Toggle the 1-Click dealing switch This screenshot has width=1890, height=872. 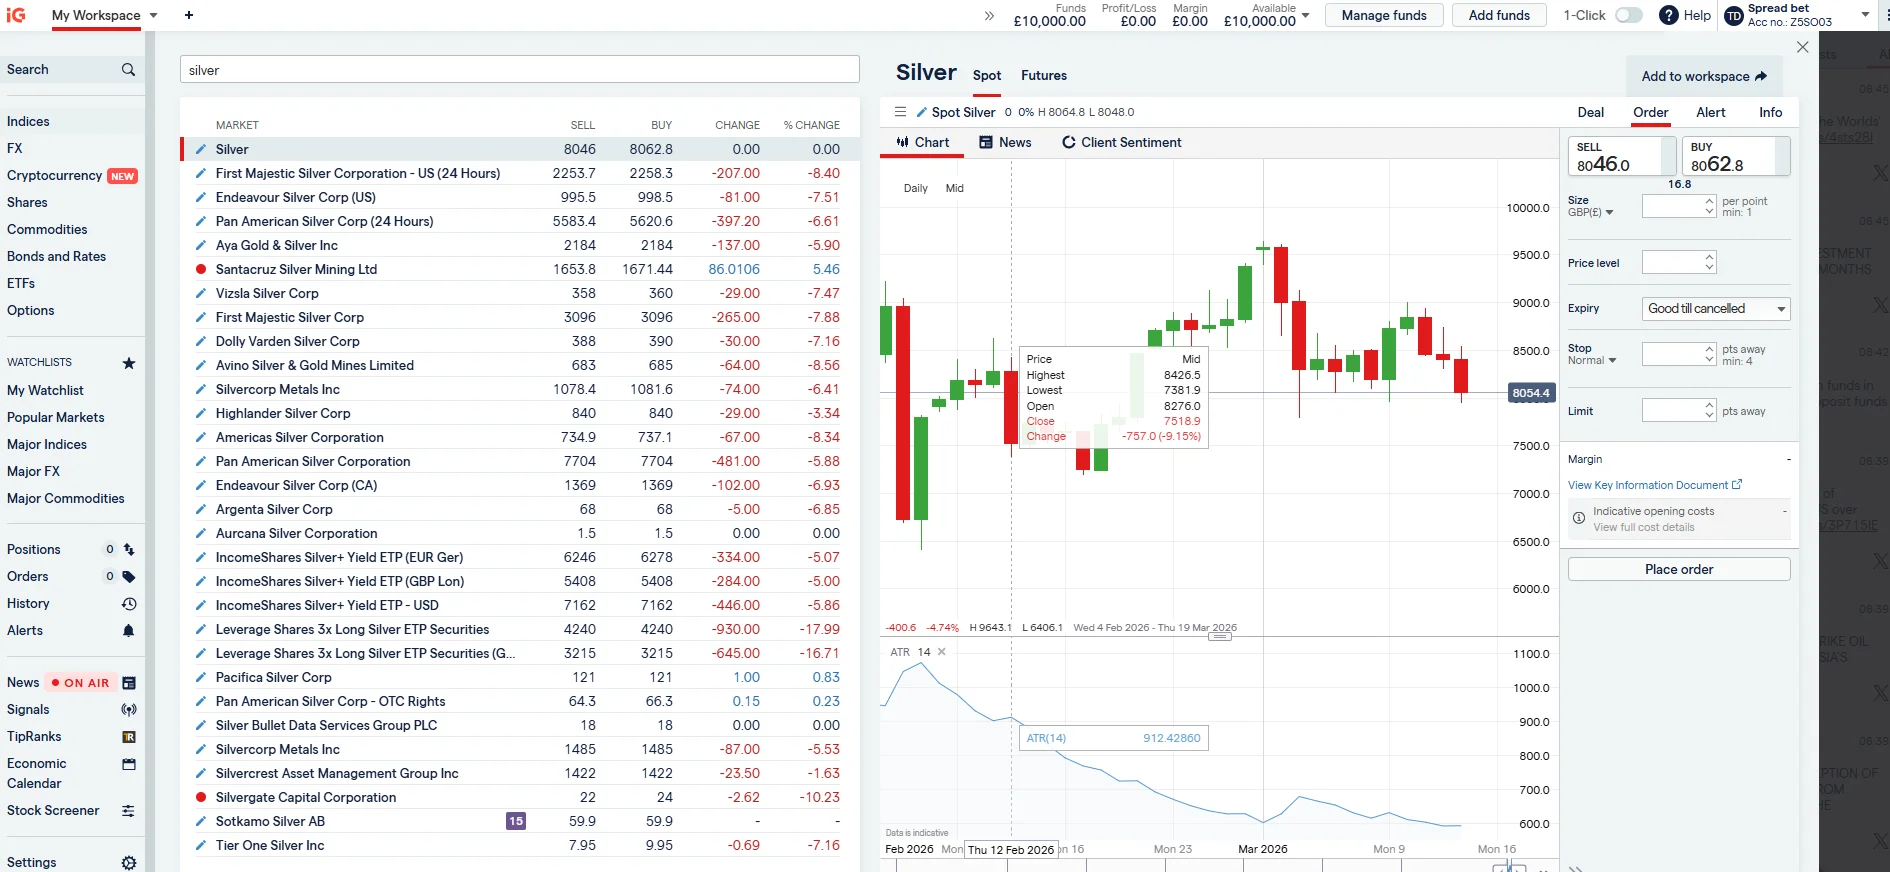click(1628, 15)
